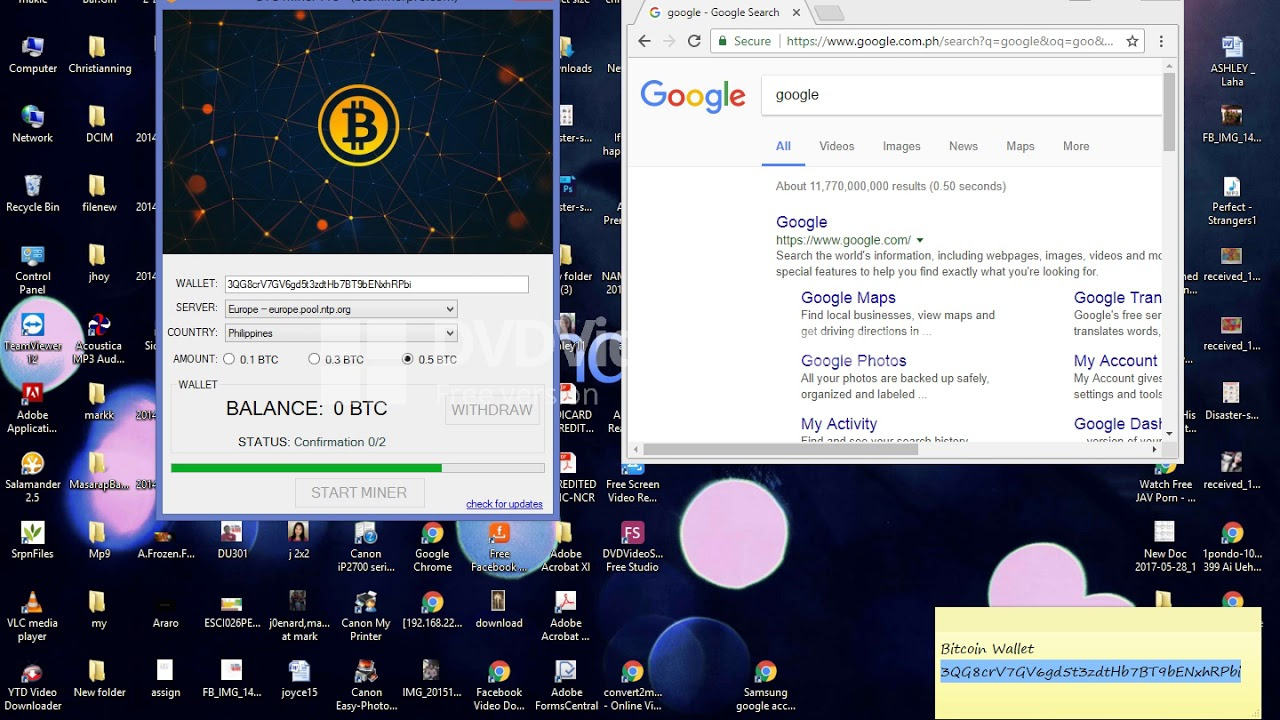This screenshot has height=720, width=1280.
Task: Open the Christianning folder icon
Action: pyautogui.click(x=99, y=55)
